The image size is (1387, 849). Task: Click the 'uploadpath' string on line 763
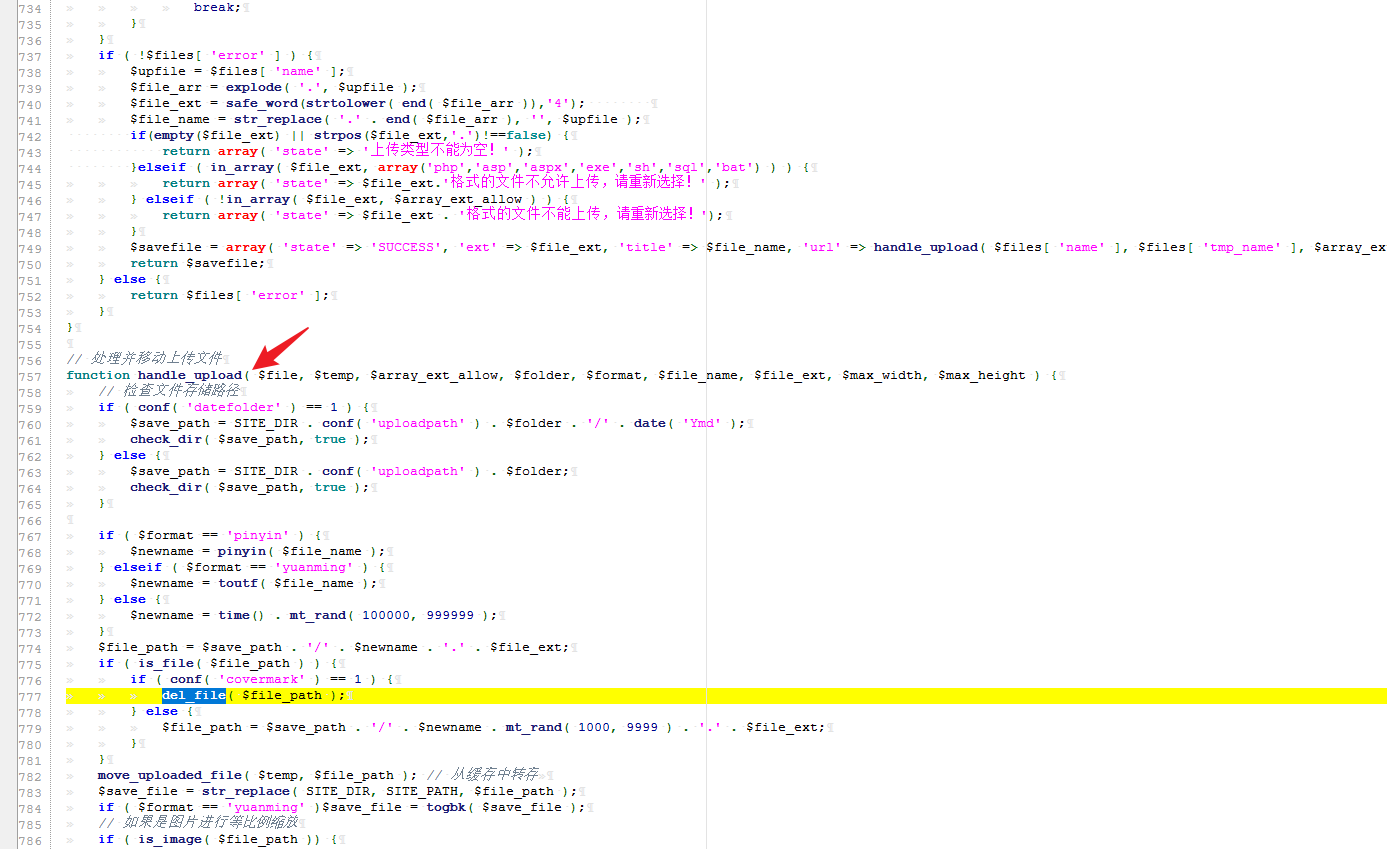[417, 470]
